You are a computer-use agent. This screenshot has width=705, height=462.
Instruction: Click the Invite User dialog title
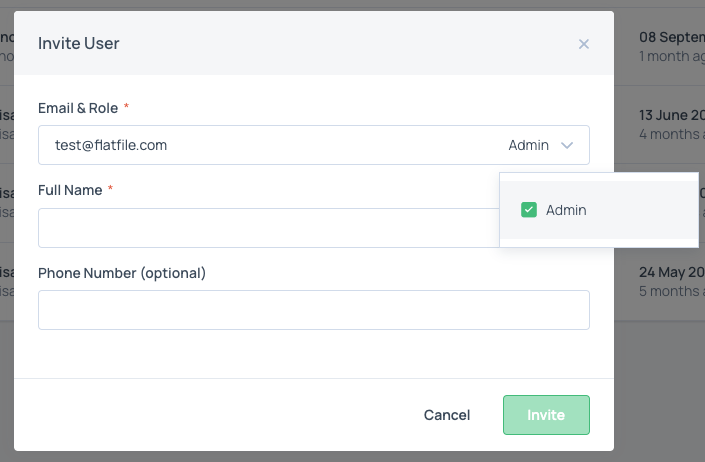pos(79,44)
